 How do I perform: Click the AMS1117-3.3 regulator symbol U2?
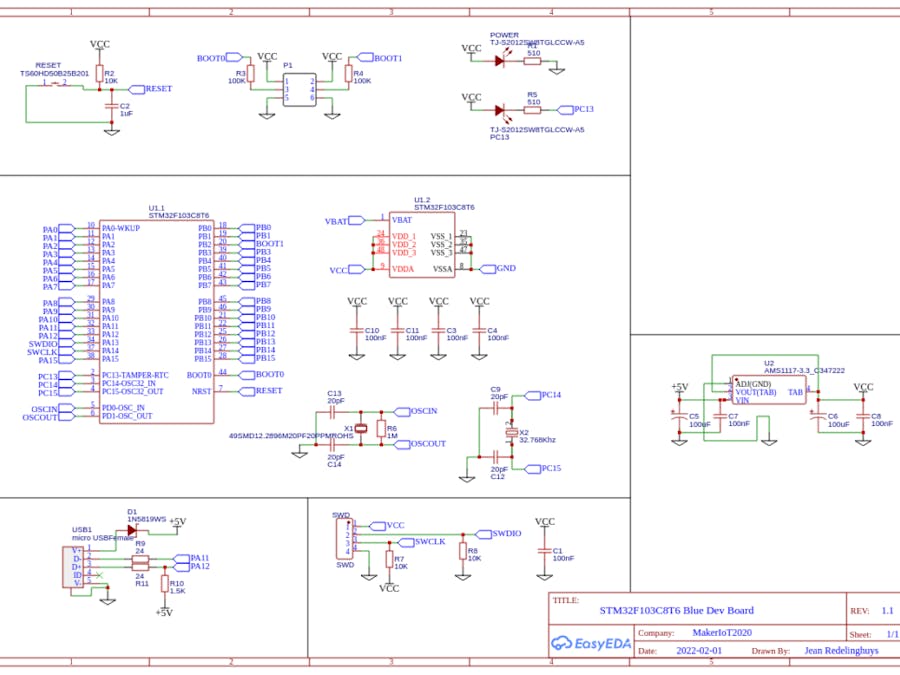(770, 392)
